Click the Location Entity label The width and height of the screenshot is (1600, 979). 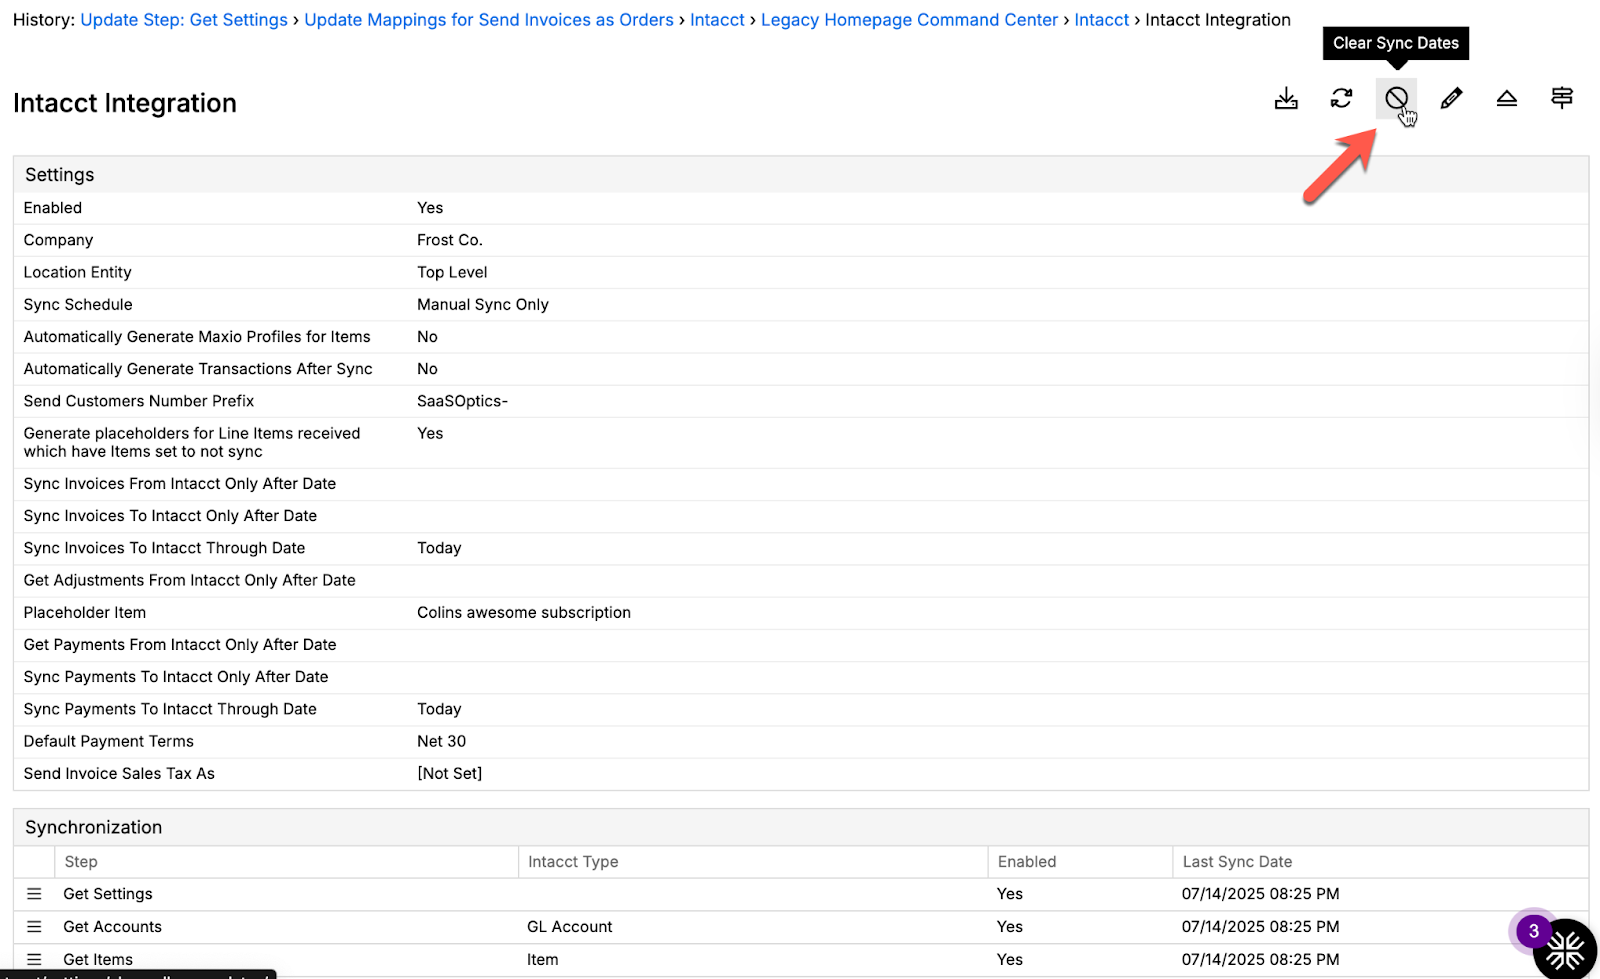pyautogui.click(x=78, y=272)
